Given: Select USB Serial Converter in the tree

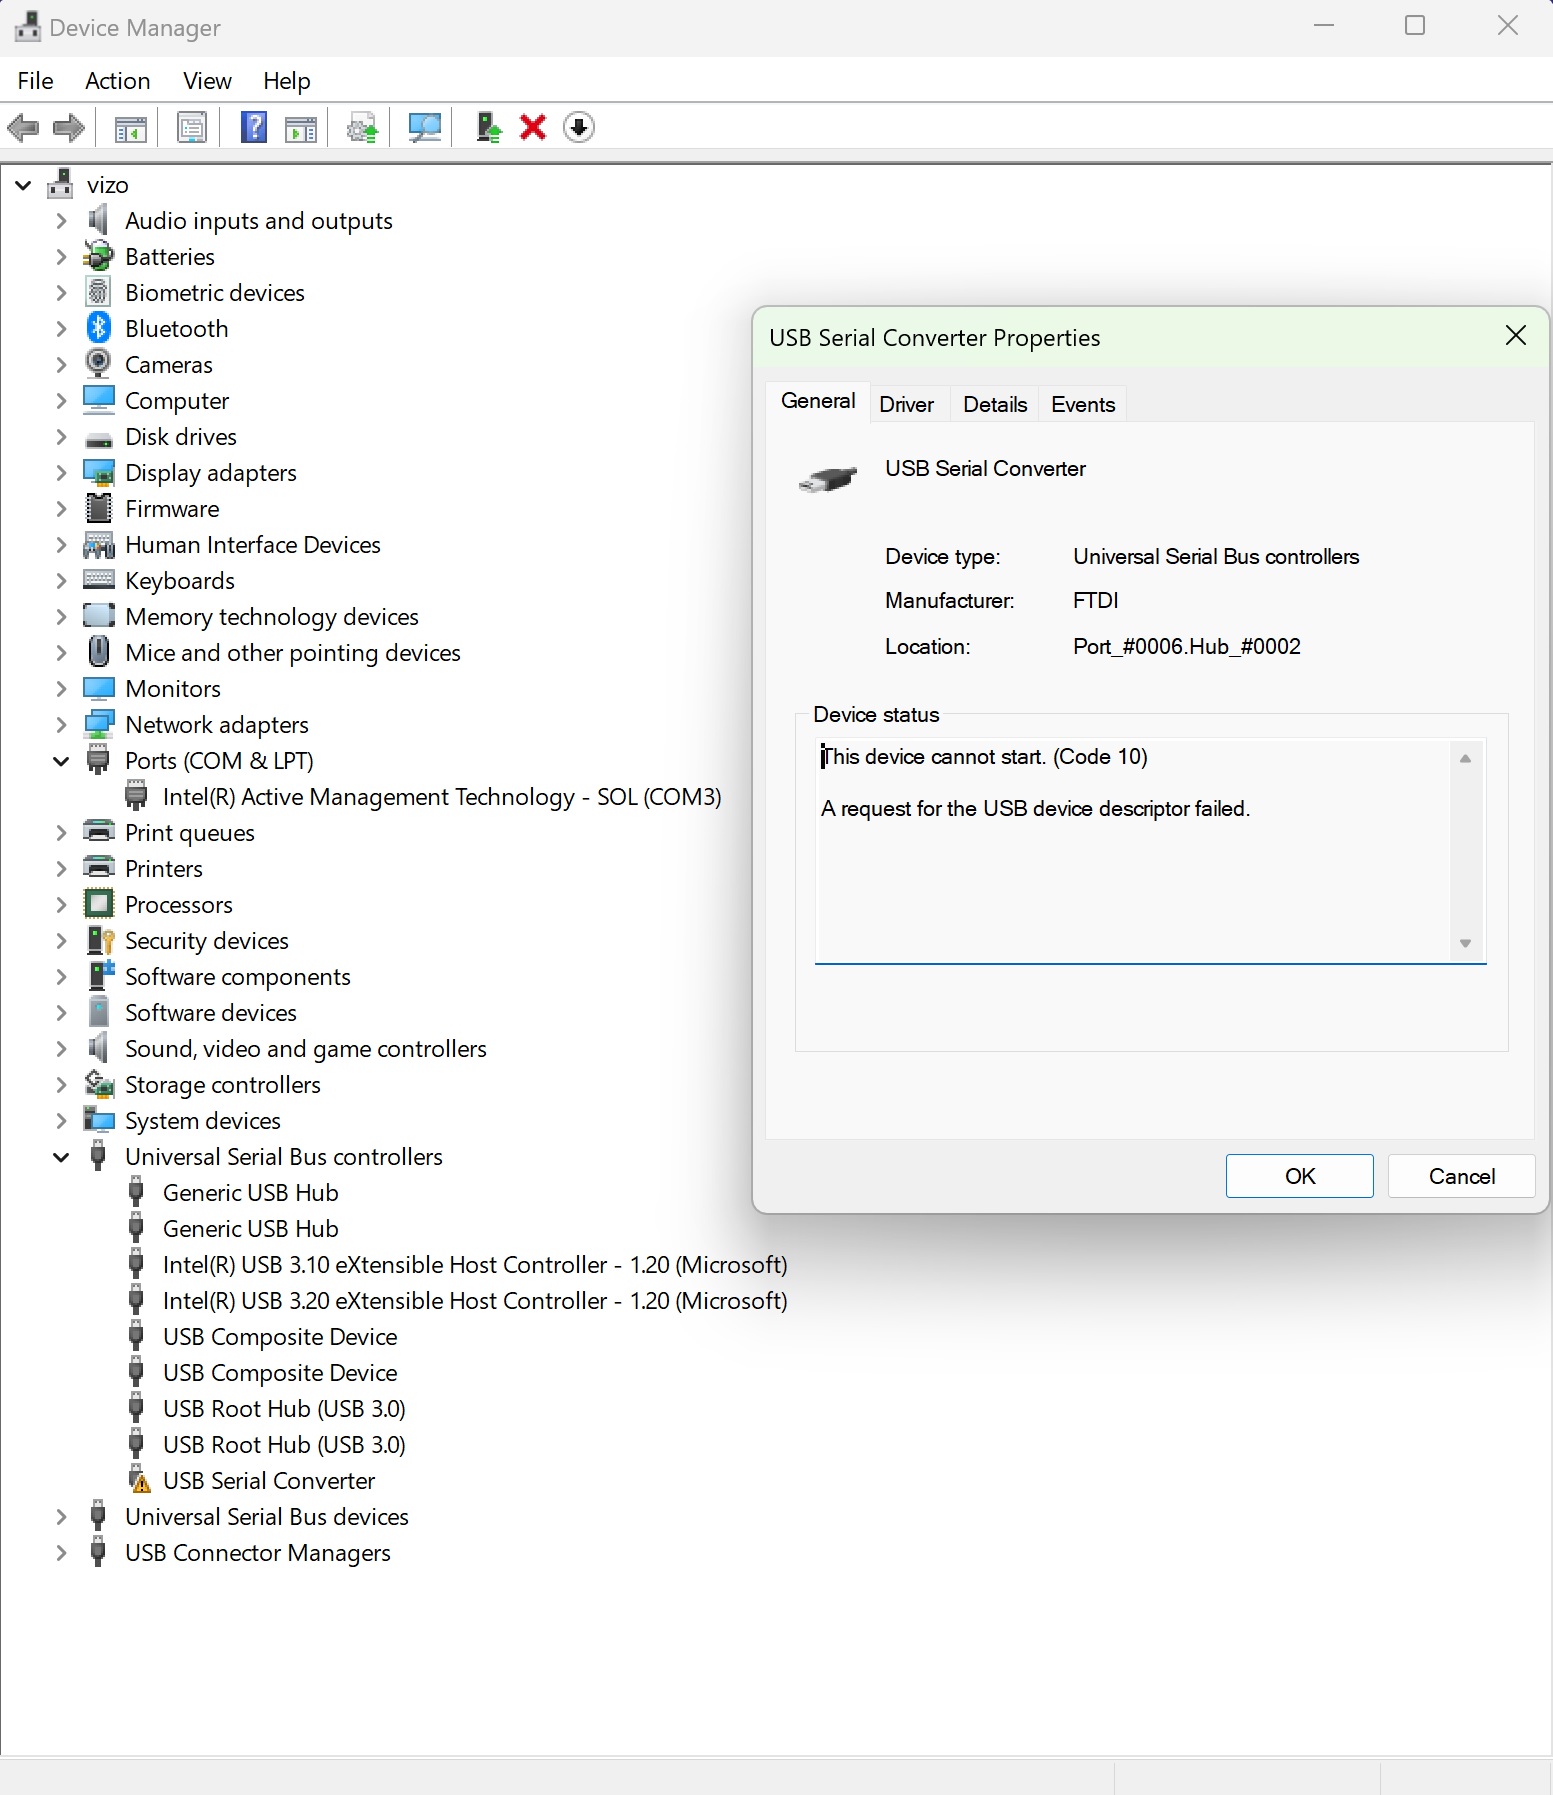Looking at the screenshot, I should pyautogui.click(x=269, y=1481).
